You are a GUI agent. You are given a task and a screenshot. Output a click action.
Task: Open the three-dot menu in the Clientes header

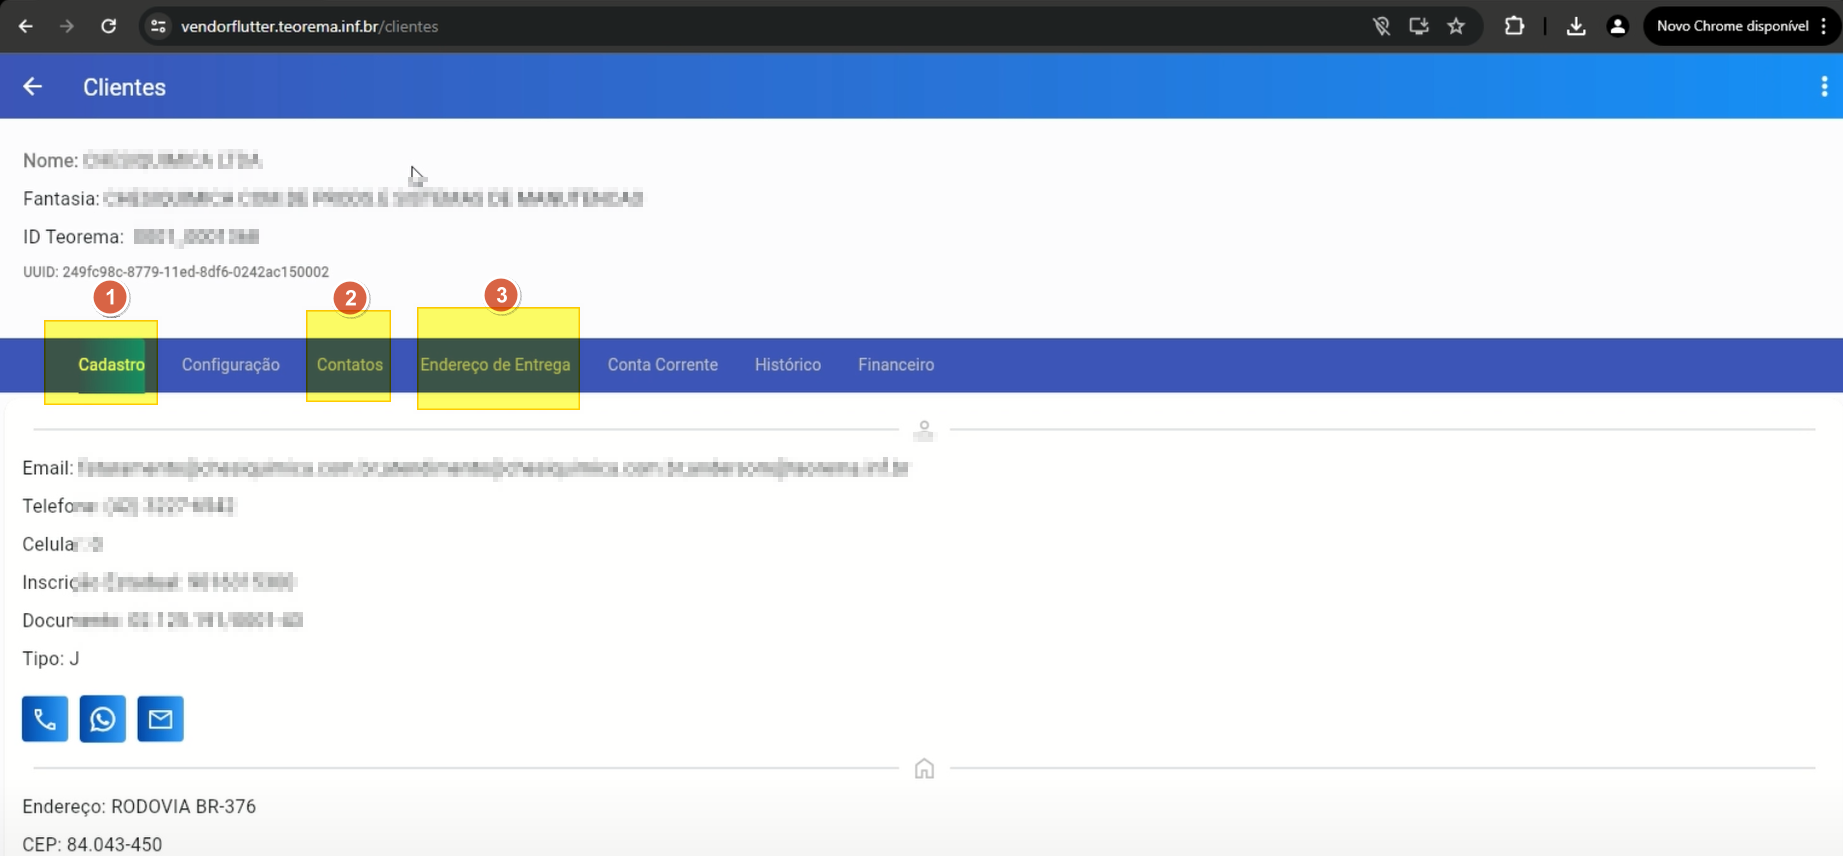1824,87
